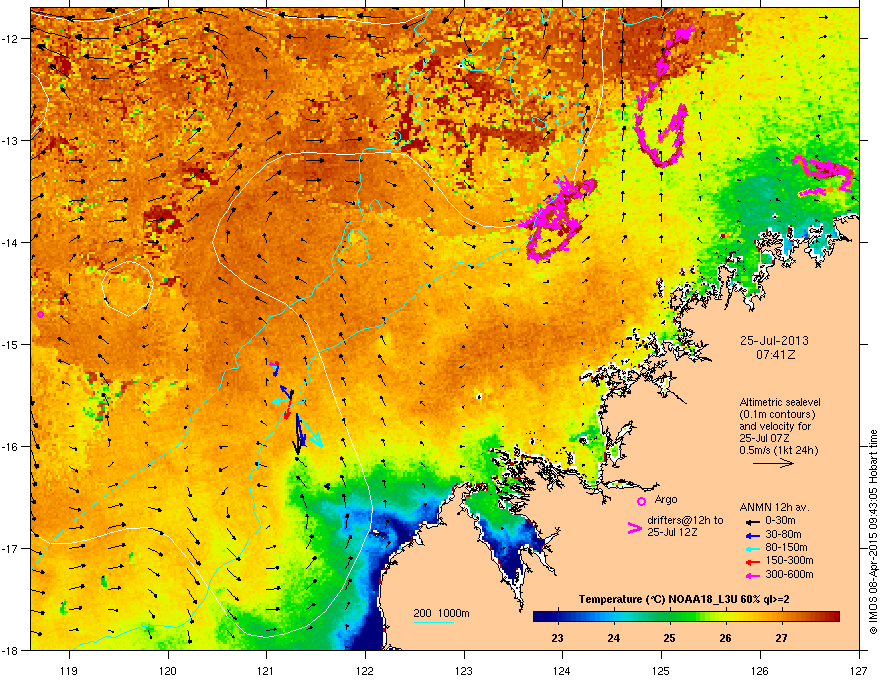Click the 'drifters@12h to' legend label
Screen dimensions: 880x680
685,521
